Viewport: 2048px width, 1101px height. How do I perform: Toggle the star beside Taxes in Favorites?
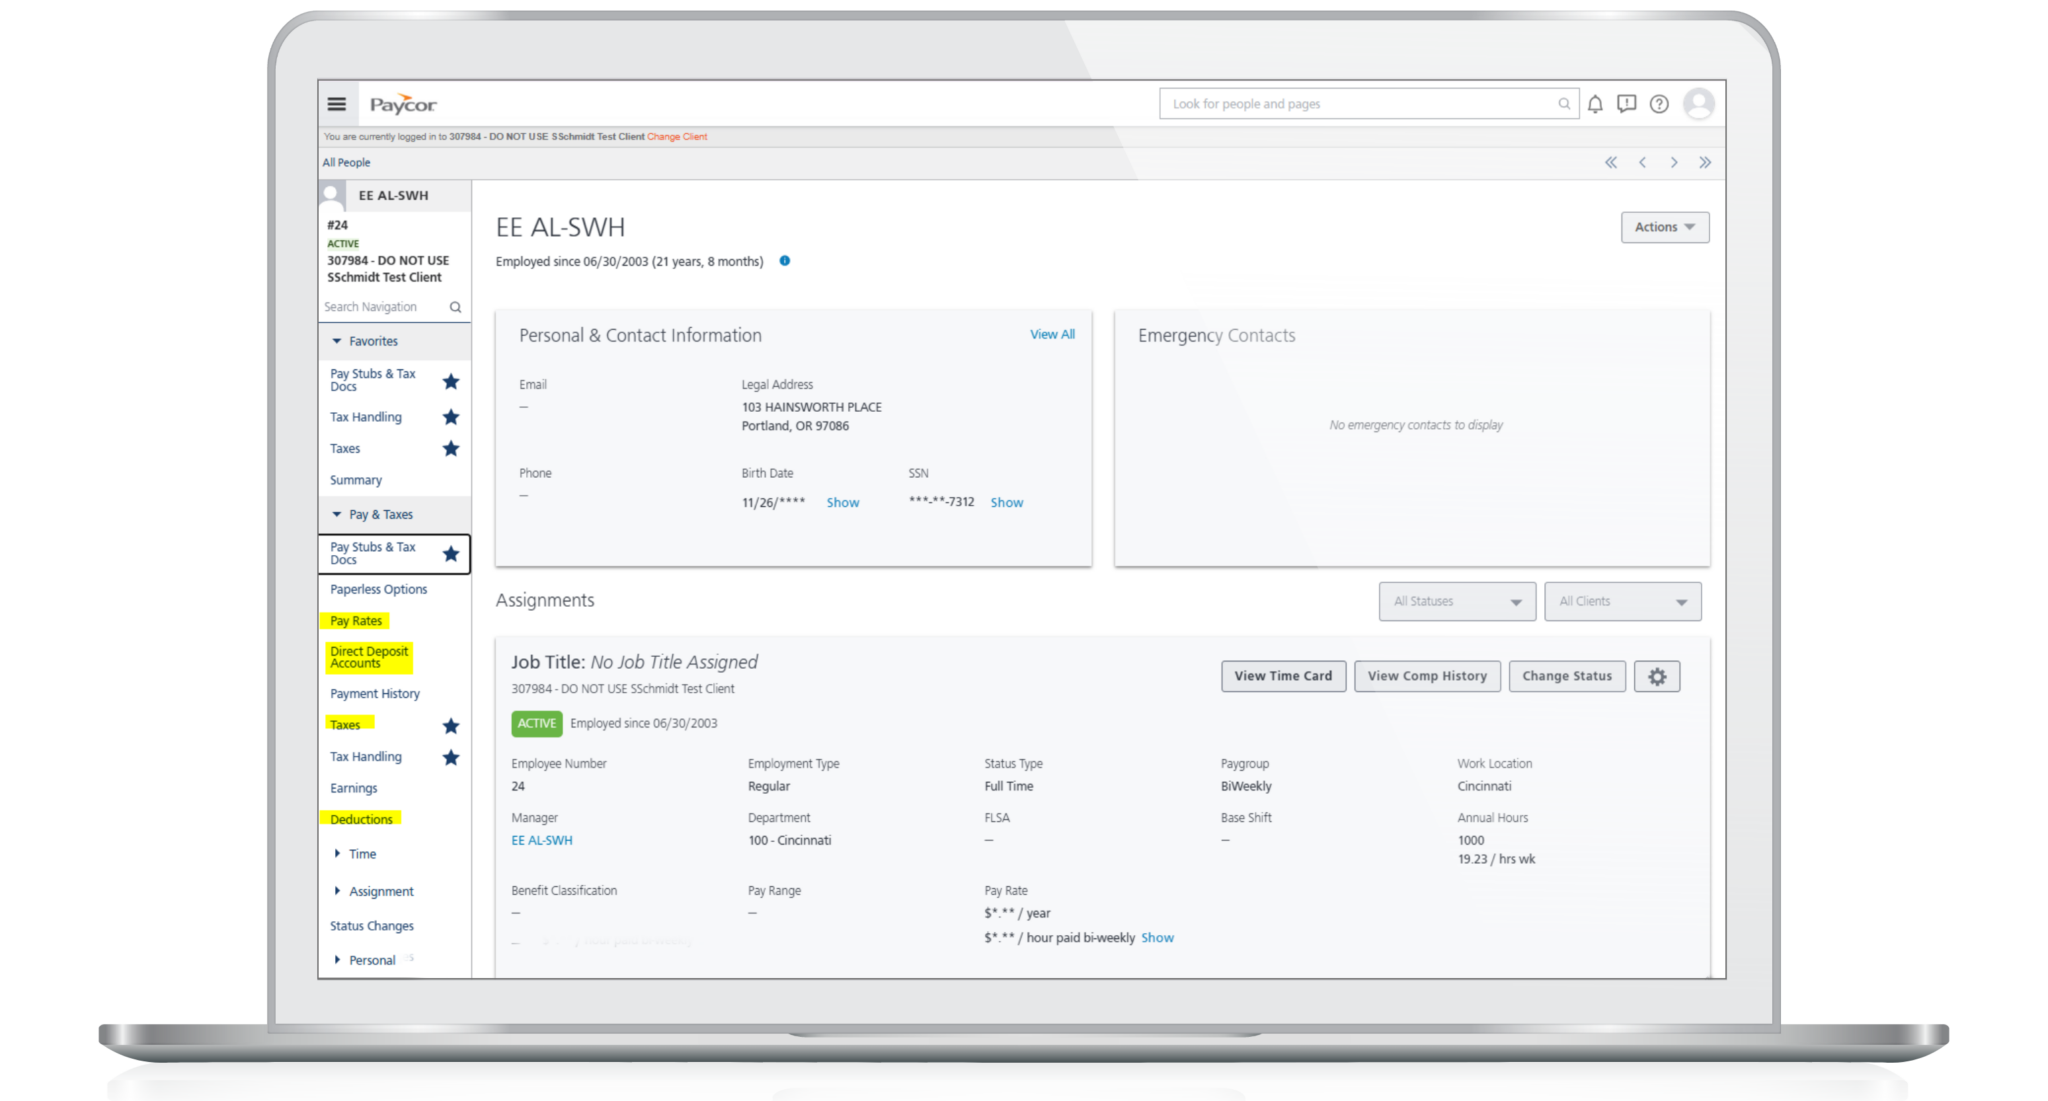[x=451, y=449]
